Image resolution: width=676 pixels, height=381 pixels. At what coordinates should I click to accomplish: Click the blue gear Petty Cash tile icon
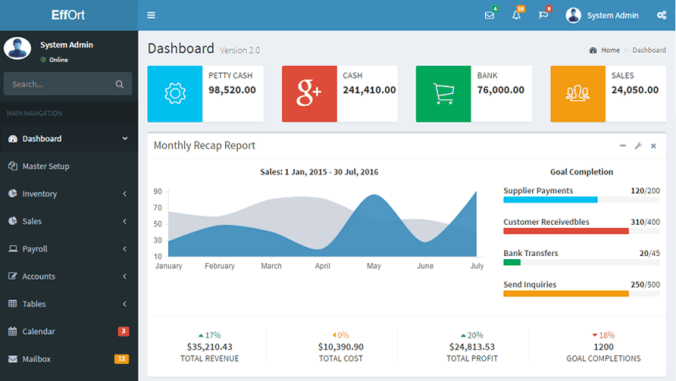click(x=175, y=94)
